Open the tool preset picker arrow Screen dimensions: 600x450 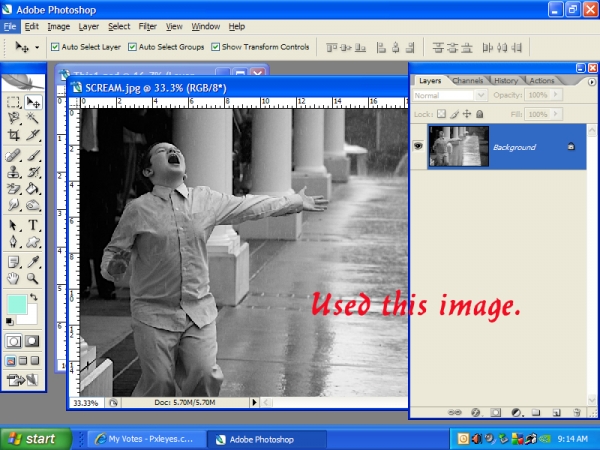coord(37,47)
